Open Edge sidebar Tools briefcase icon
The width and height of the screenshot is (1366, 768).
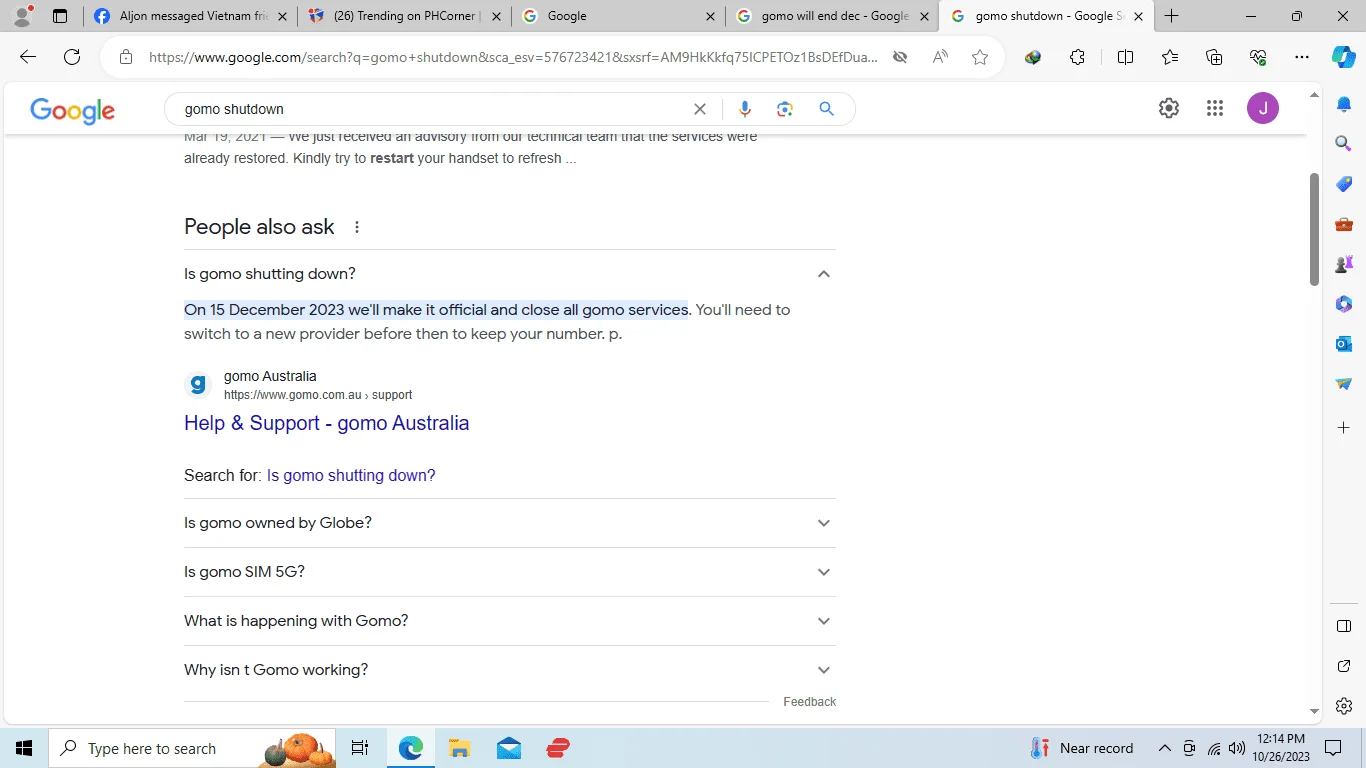pos(1344,224)
